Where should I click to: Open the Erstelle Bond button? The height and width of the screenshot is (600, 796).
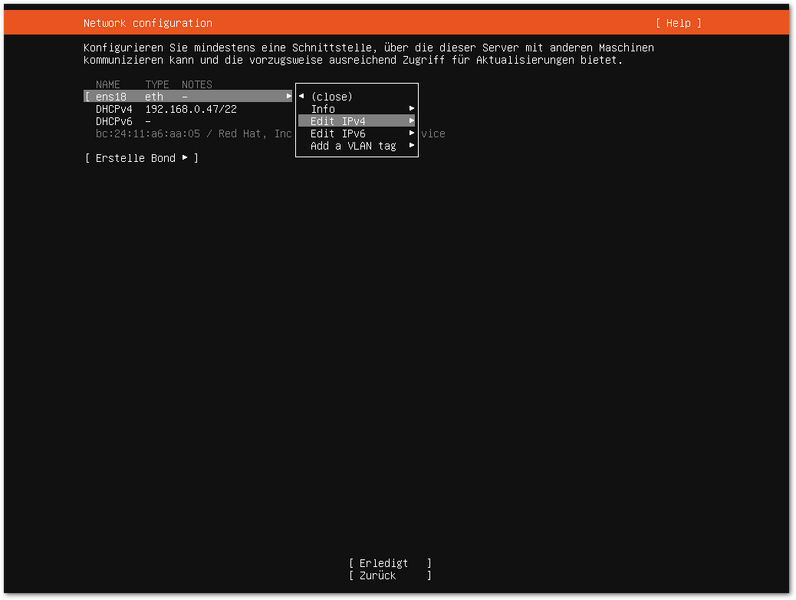pyautogui.click(x=141, y=158)
